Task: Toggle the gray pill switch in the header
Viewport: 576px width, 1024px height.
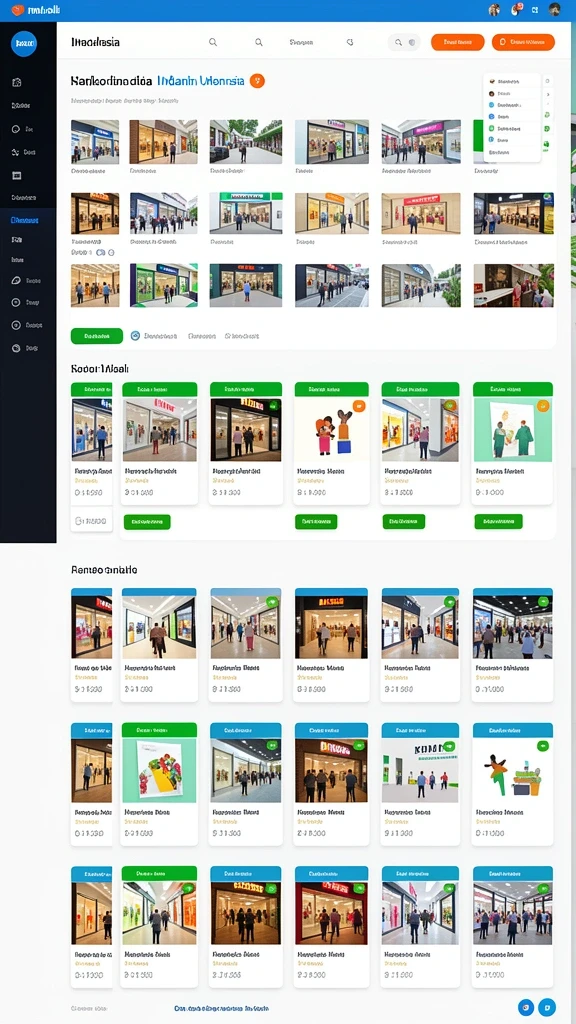Action: tap(404, 42)
